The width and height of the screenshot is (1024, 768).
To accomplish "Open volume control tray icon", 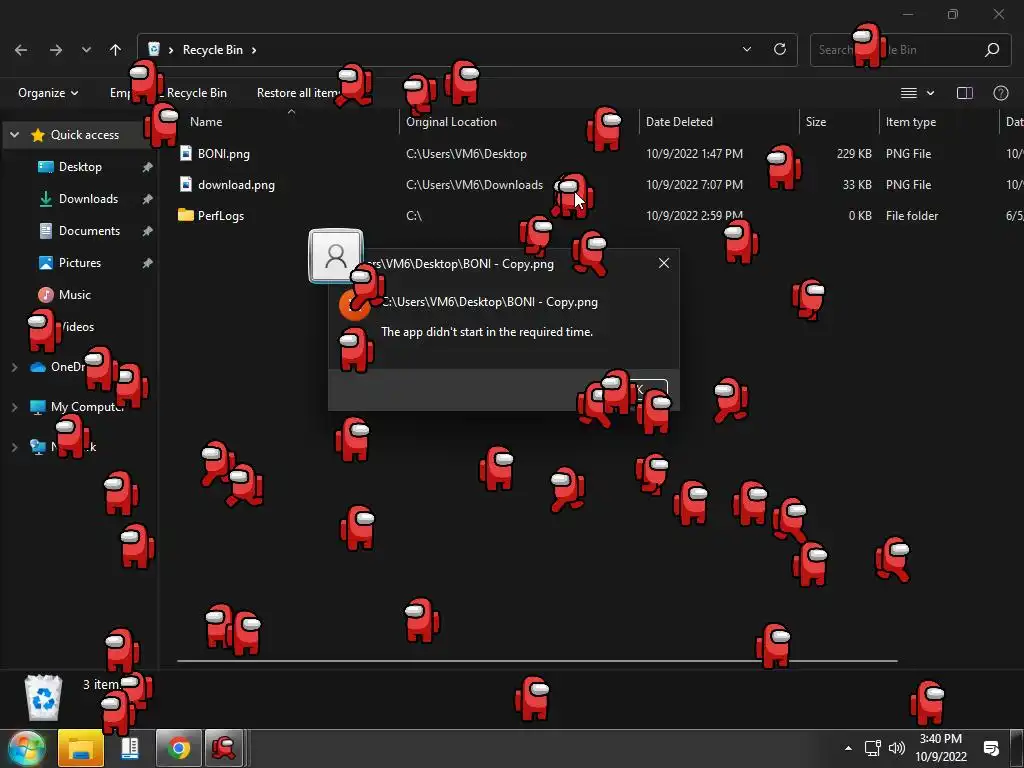I will [x=897, y=748].
